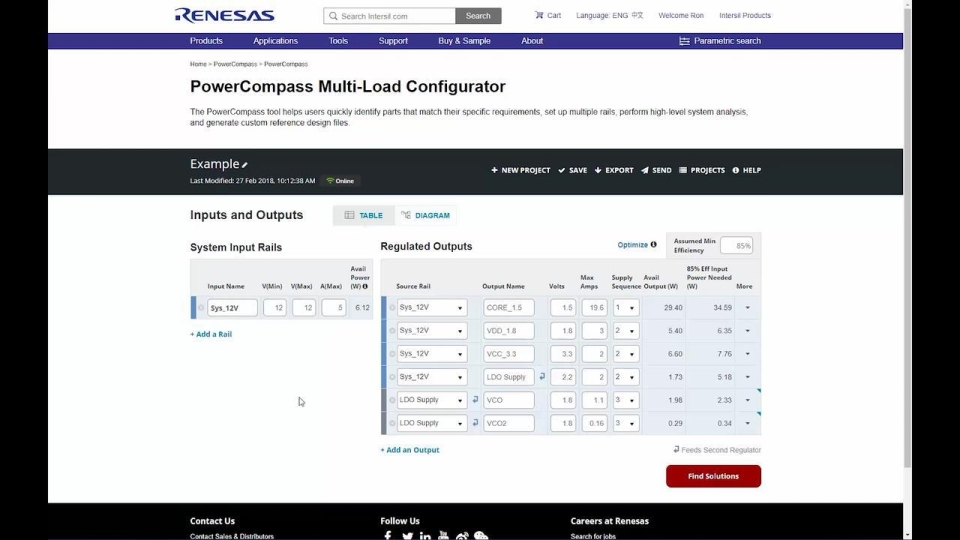This screenshot has height=540, width=960.
Task: Select the VCC_3.3 row radio button
Action: pos(392,354)
